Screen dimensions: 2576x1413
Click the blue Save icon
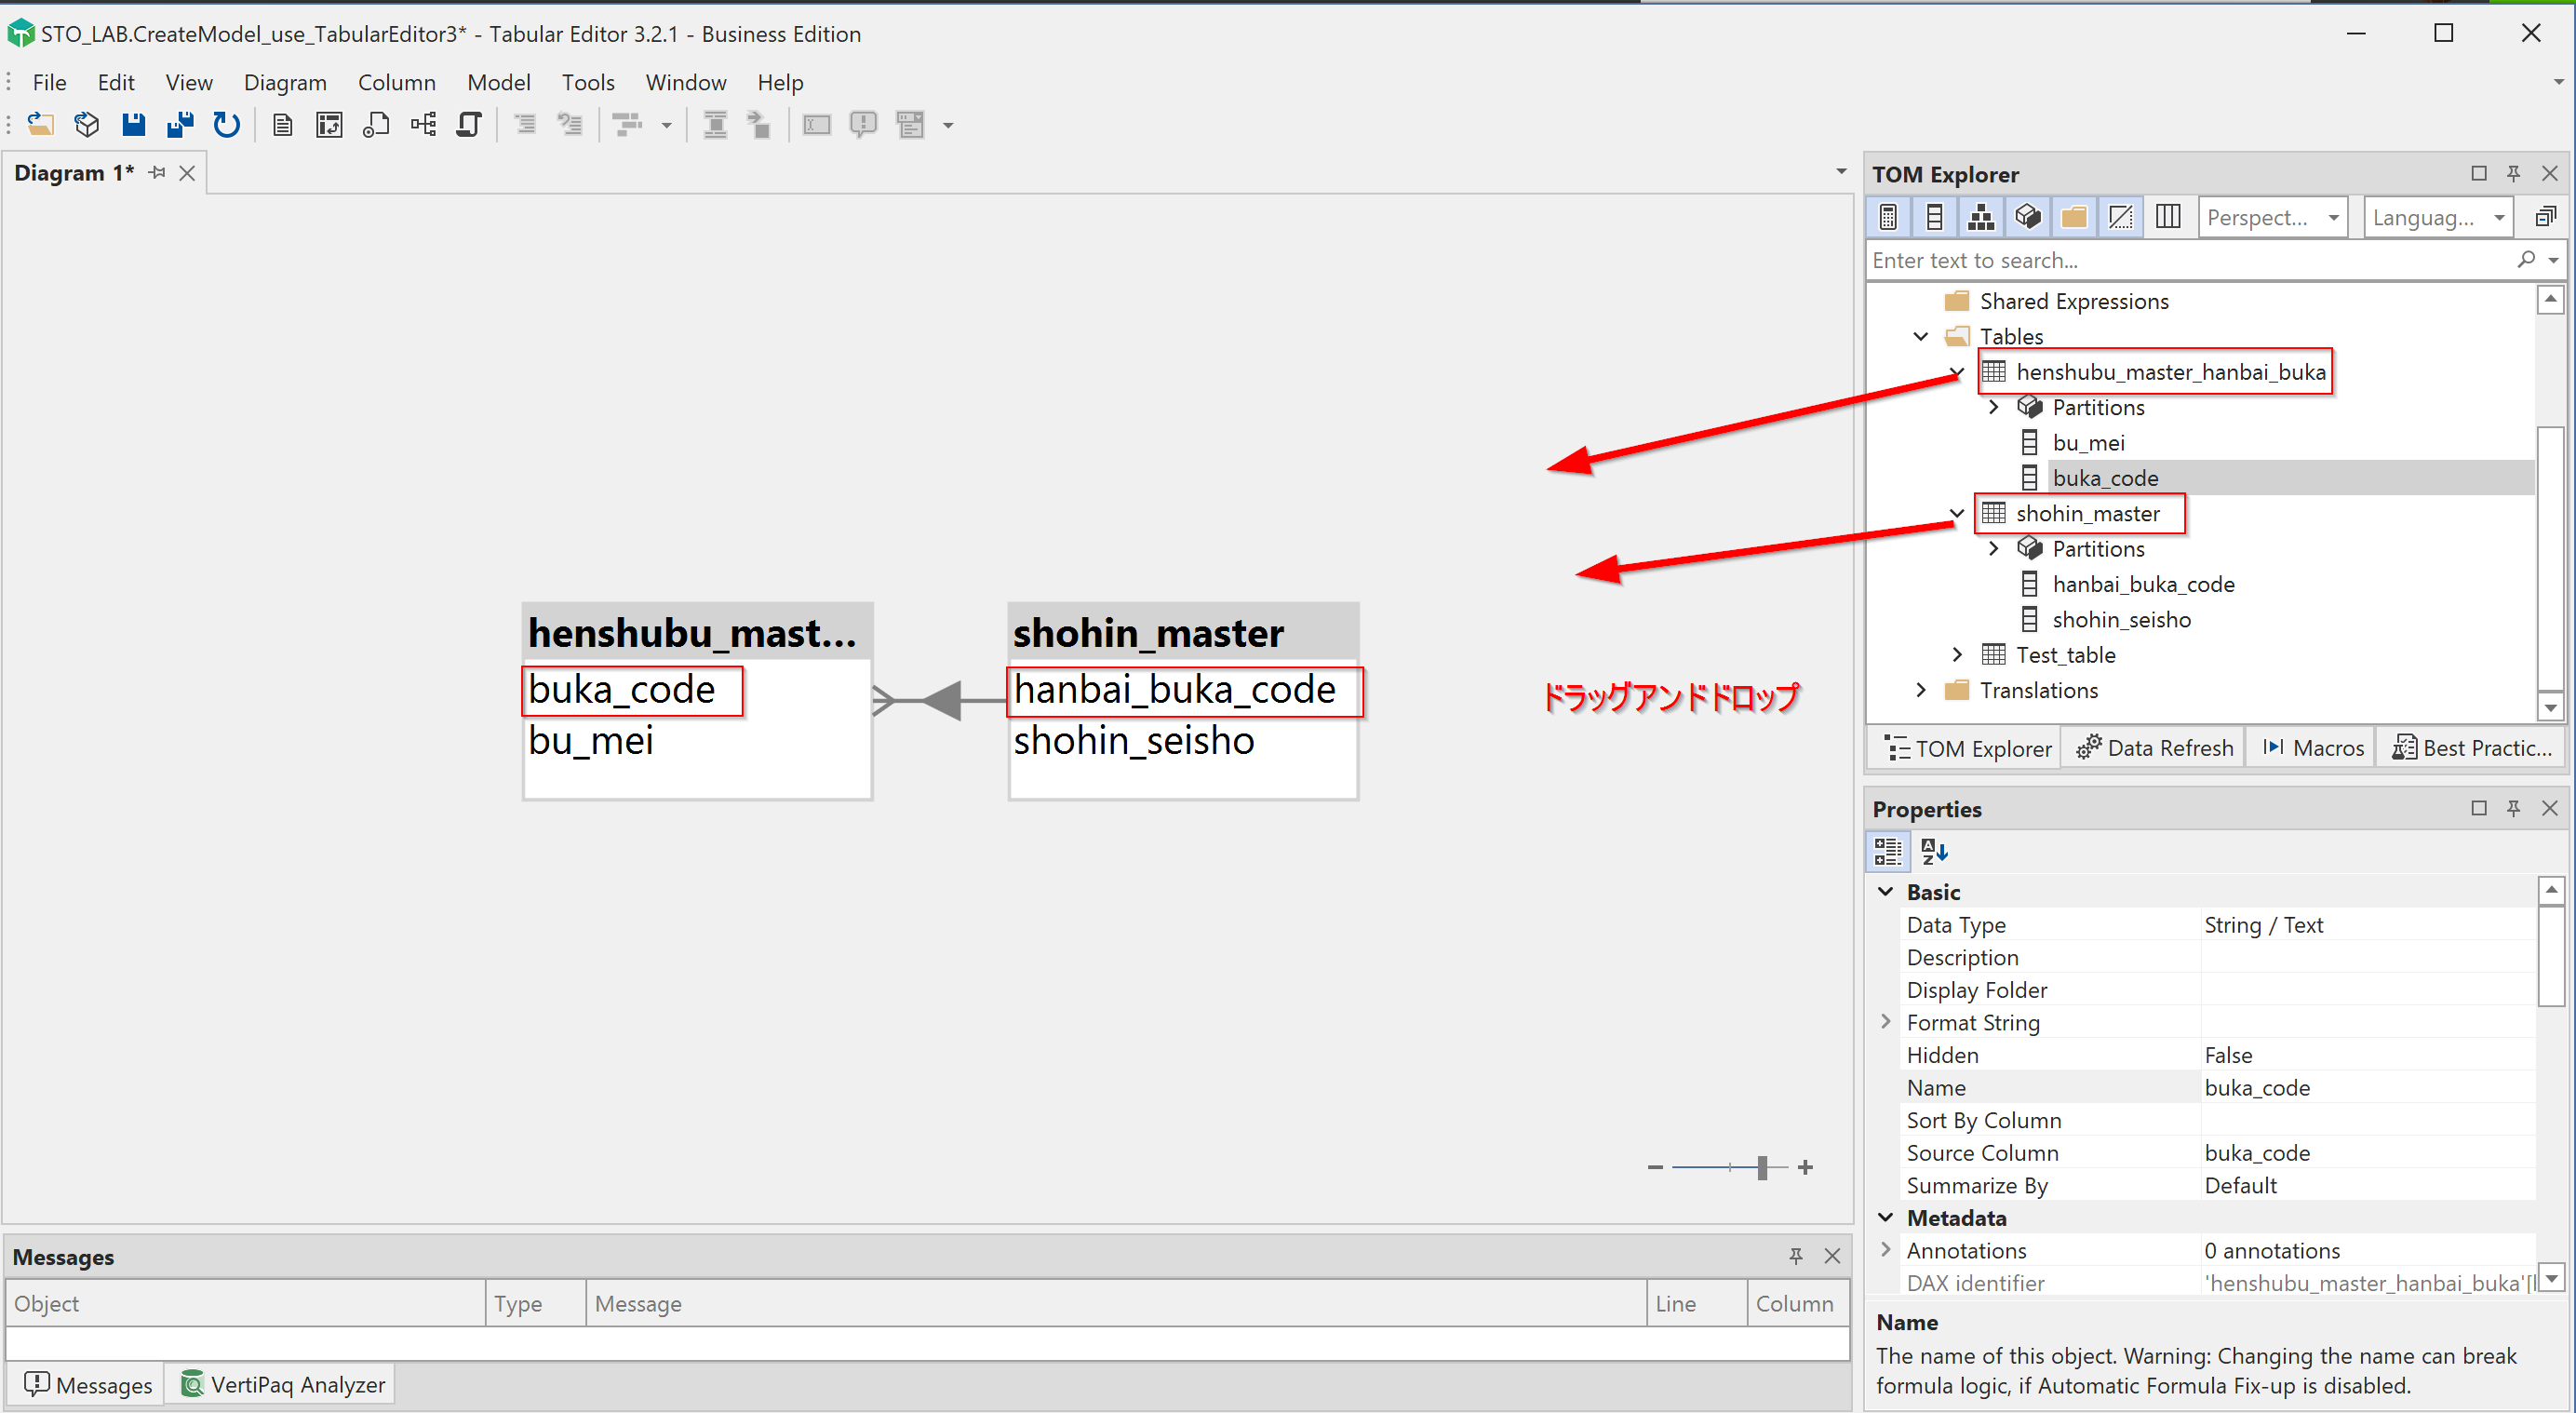point(133,124)
